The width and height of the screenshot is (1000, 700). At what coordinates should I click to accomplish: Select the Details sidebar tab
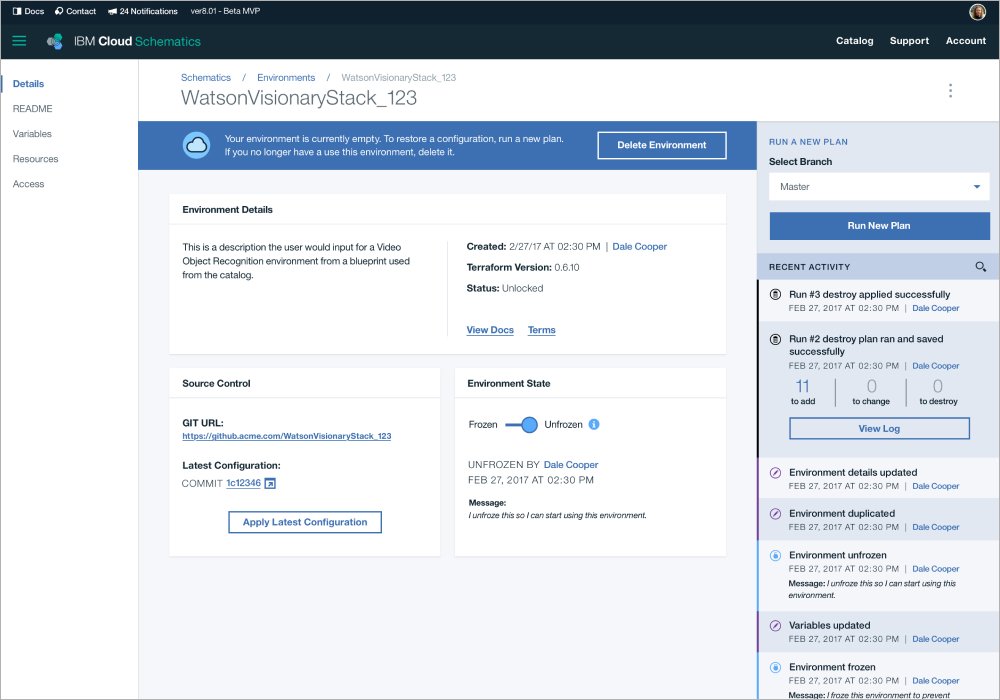coord(28,84)
